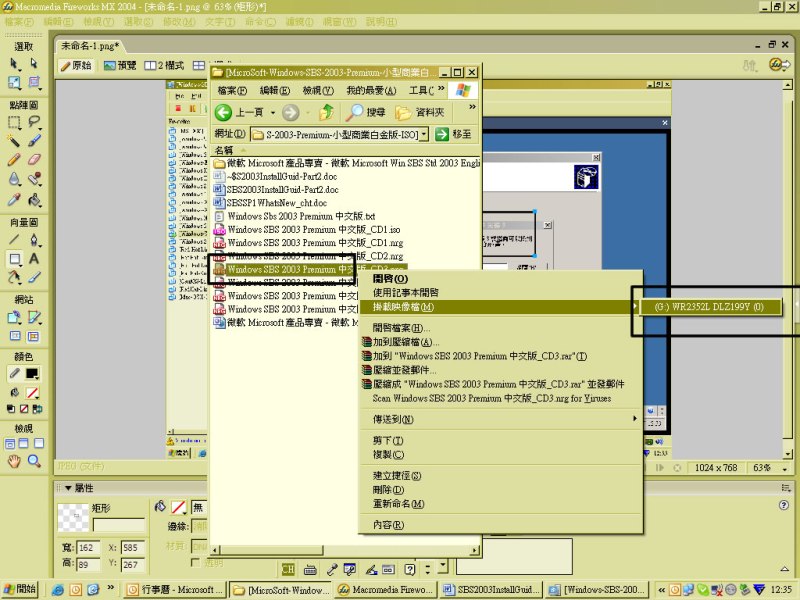Choose the Scale tool

(x=14, y=83)
